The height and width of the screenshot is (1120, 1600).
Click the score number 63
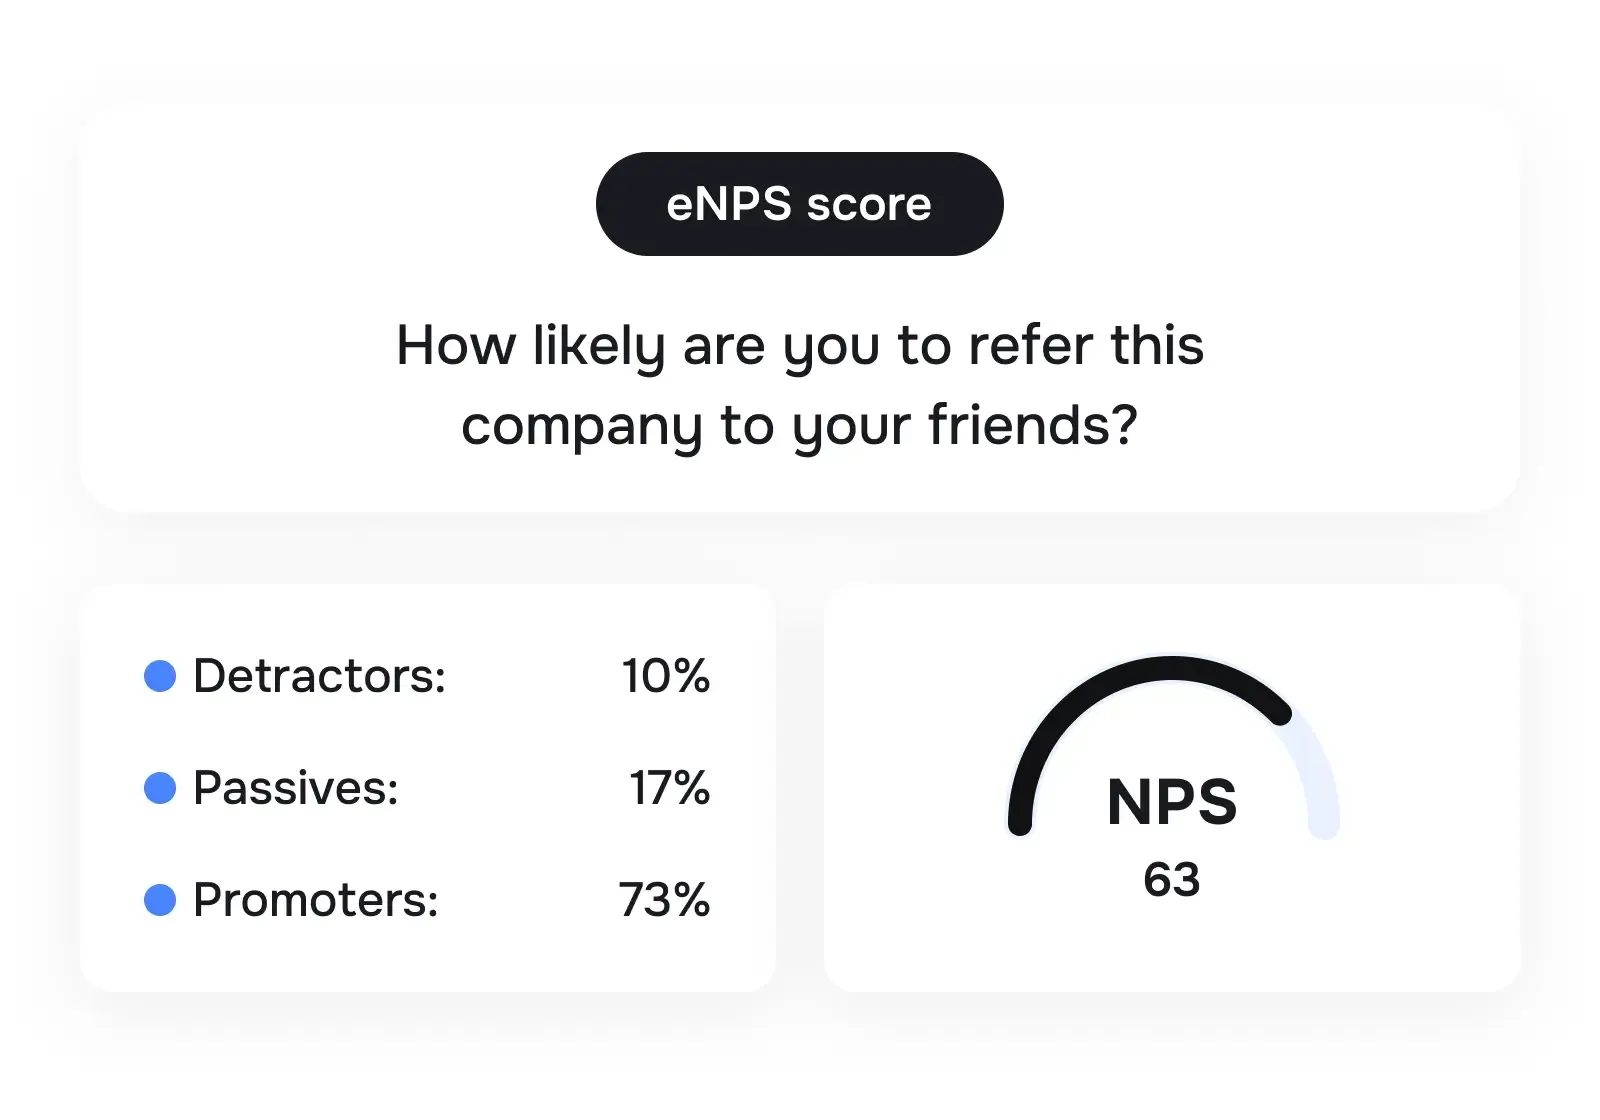(x=1172, y=880)
